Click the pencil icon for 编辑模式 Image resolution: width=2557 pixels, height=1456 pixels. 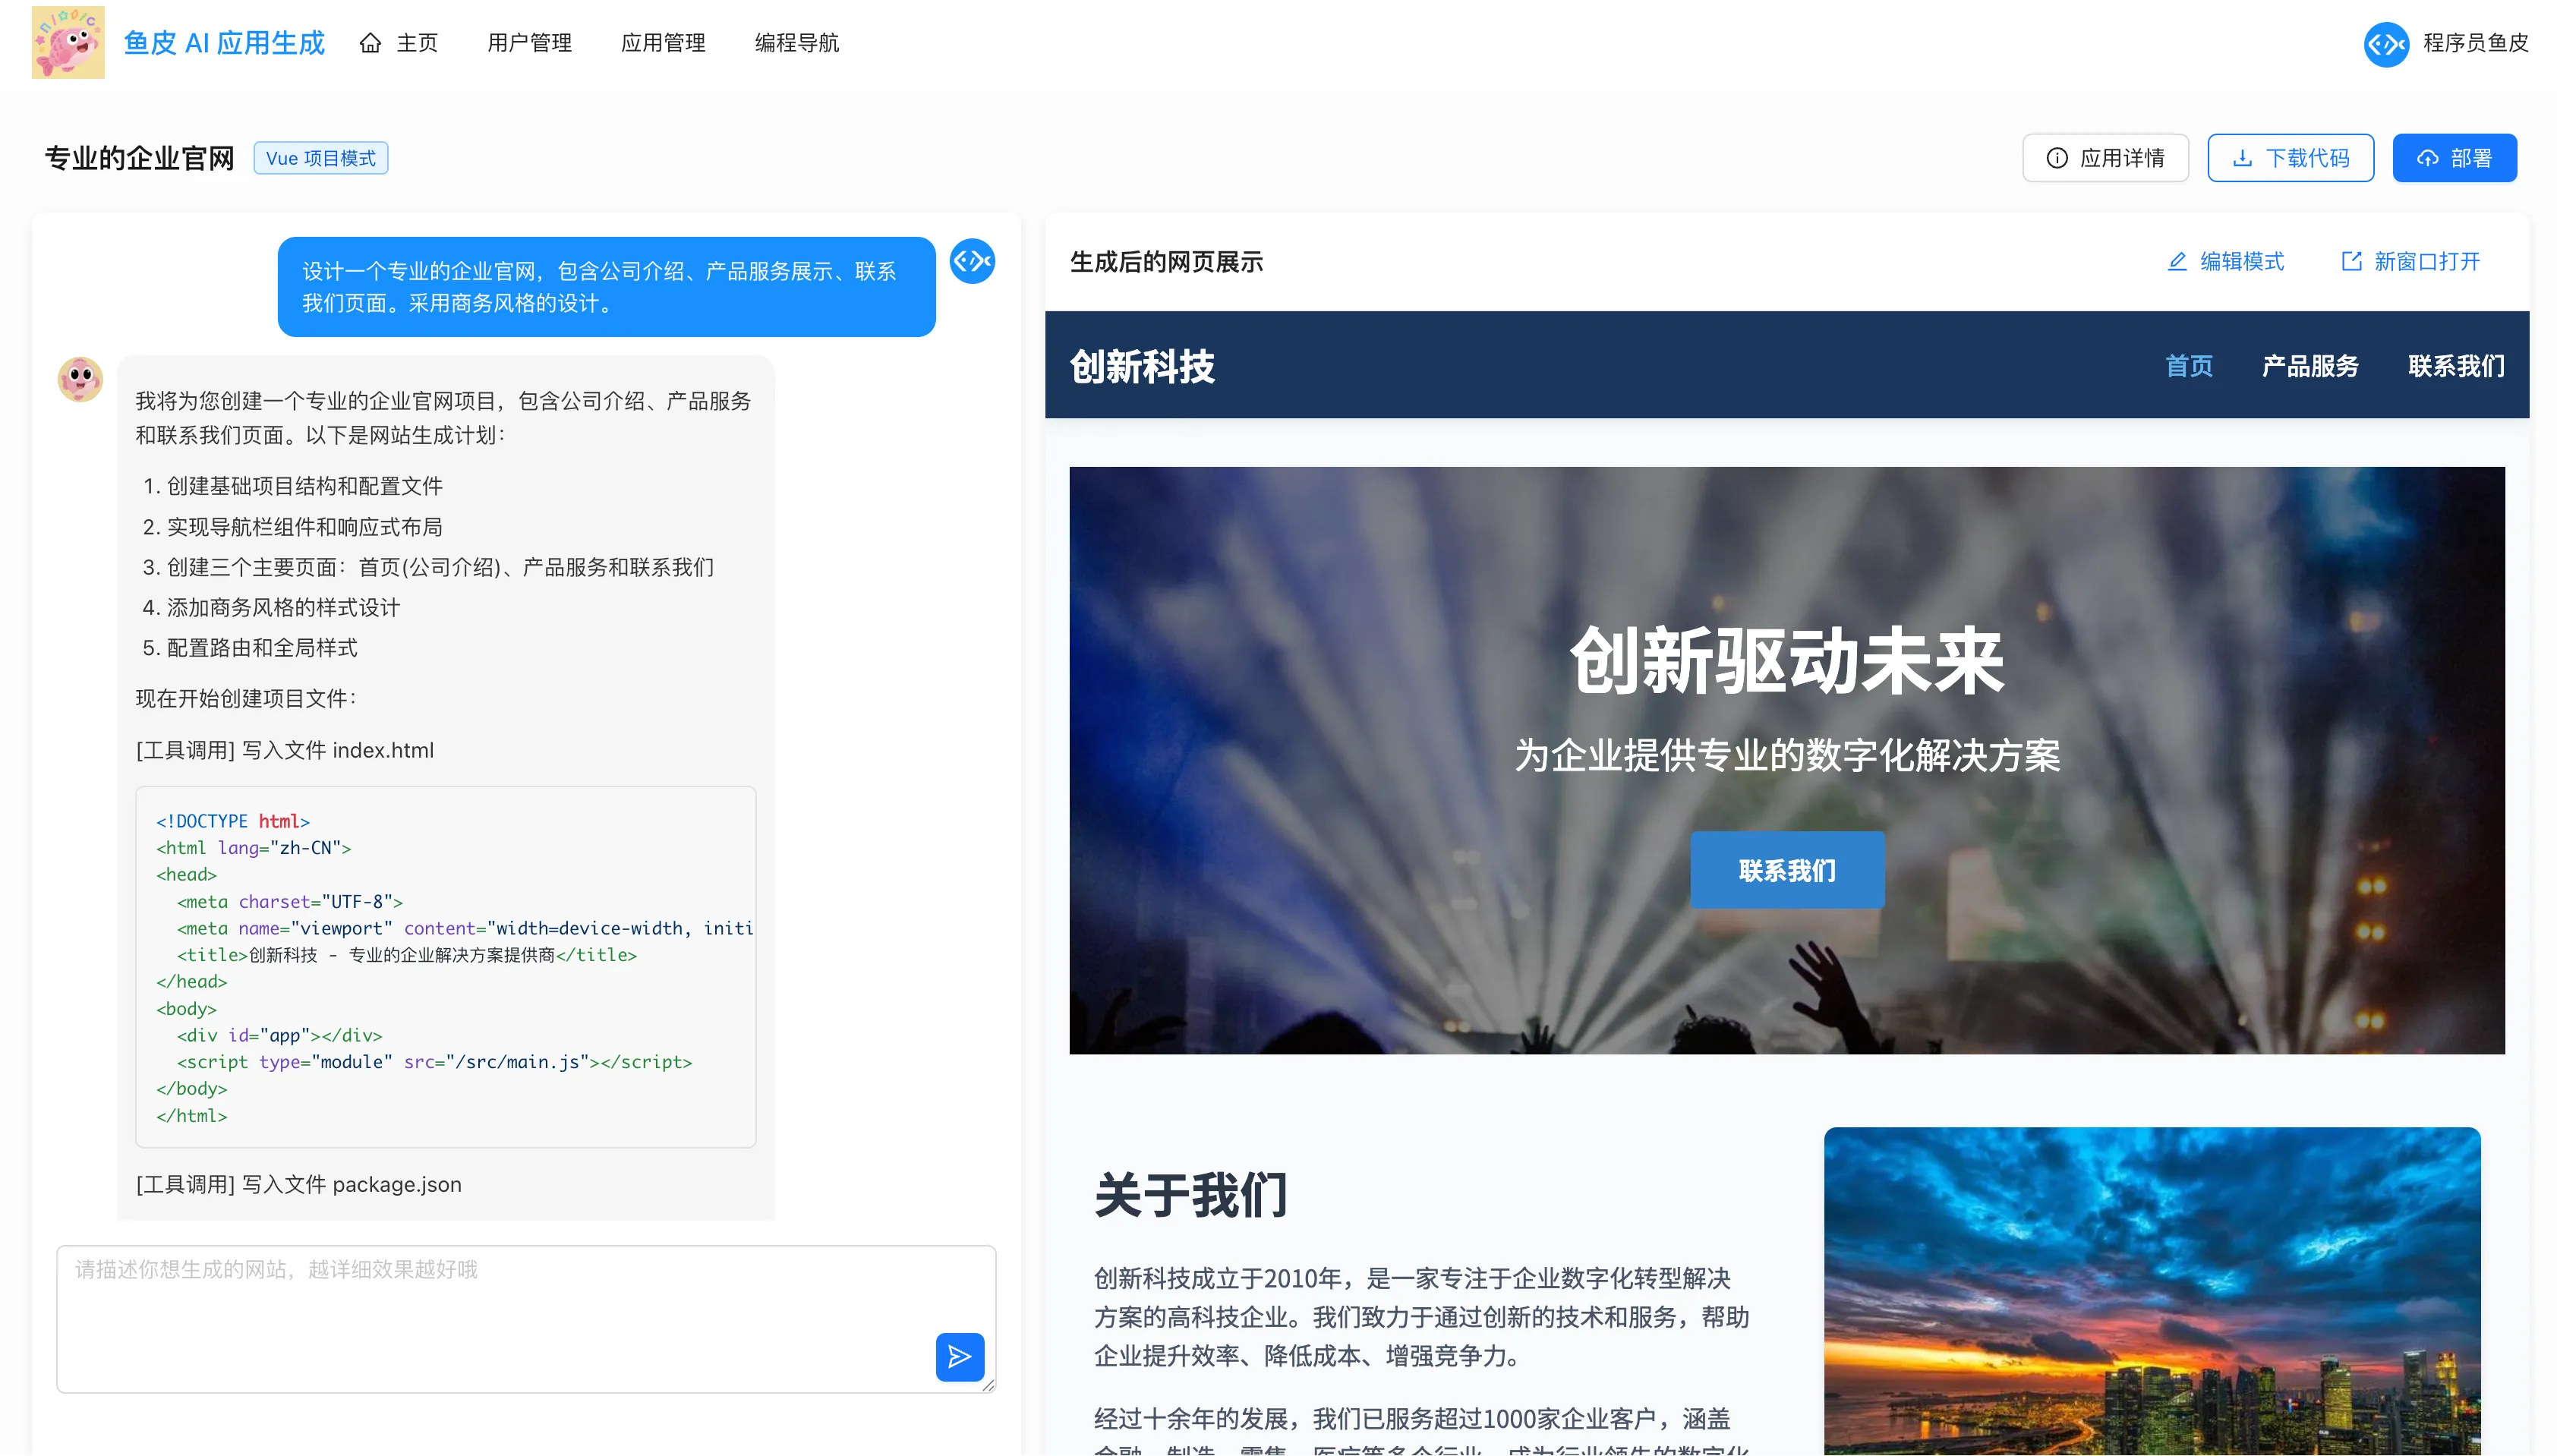tap(2177, 262)
